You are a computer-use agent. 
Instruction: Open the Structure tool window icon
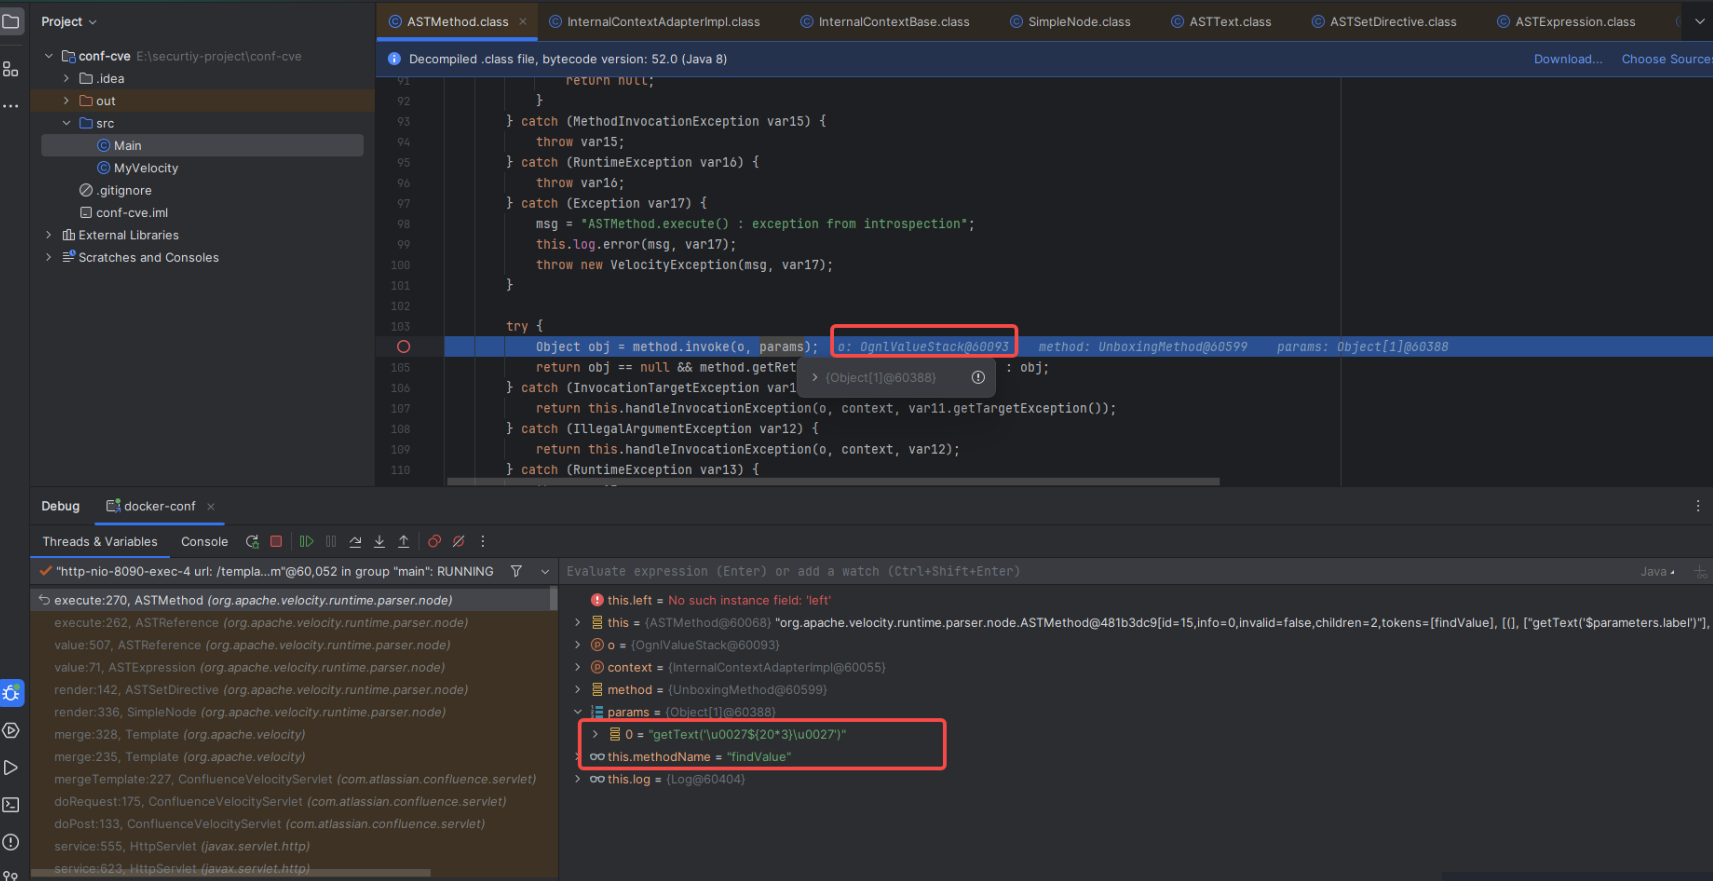(11, 69)
